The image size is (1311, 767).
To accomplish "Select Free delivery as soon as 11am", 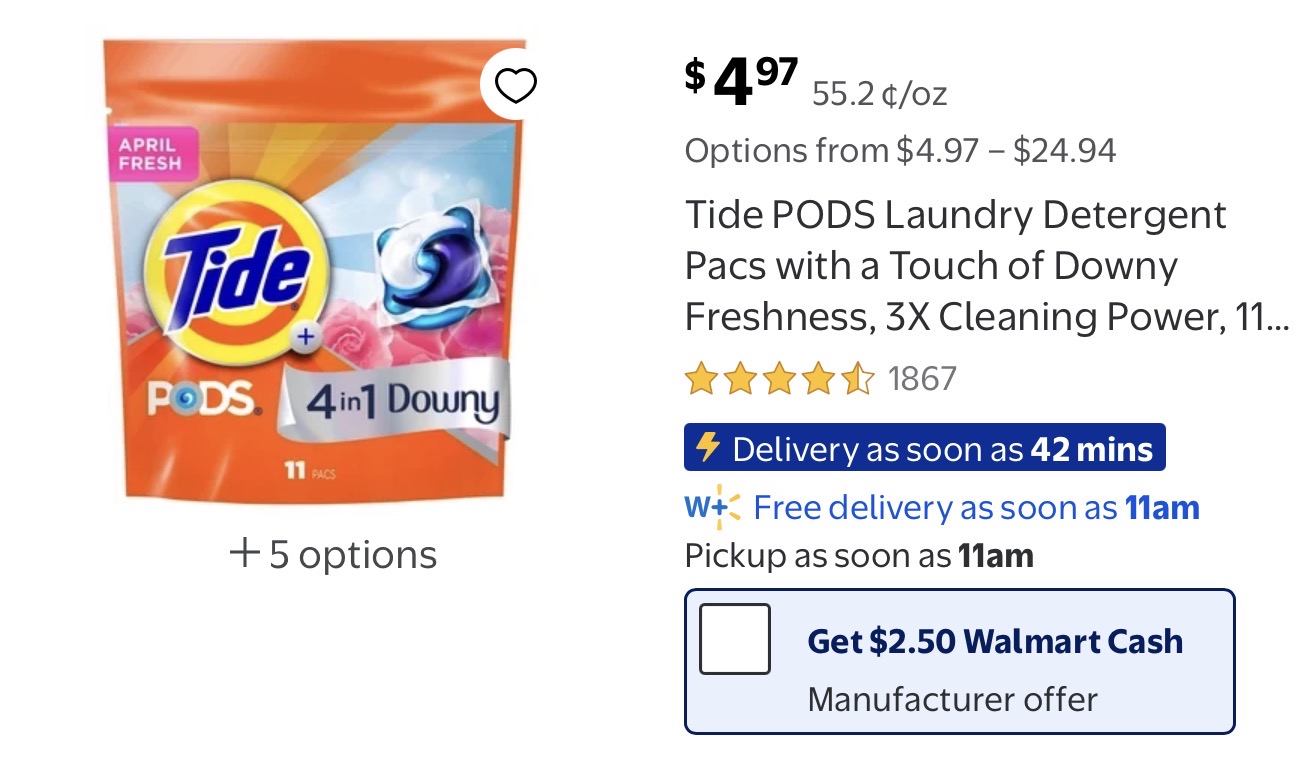I will pyautogui.click(x=976, y=508).
